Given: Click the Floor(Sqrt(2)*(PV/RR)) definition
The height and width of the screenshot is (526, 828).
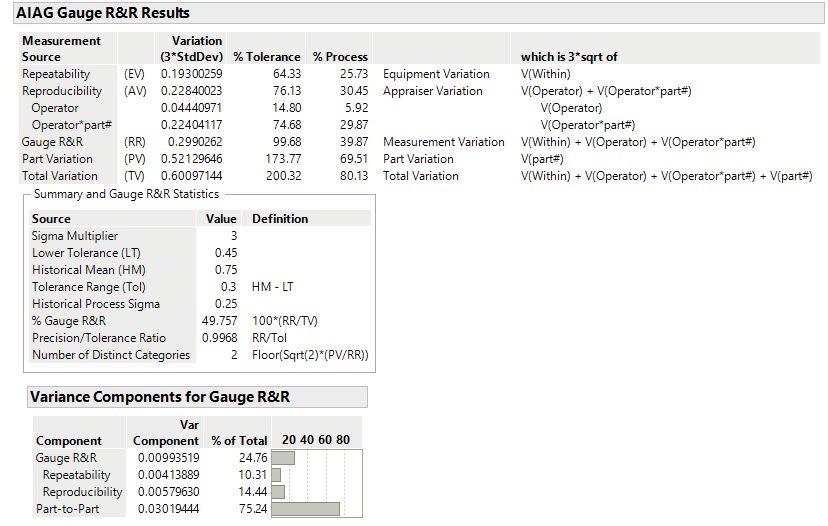Looking at the screenshot, I should [310, 354].
